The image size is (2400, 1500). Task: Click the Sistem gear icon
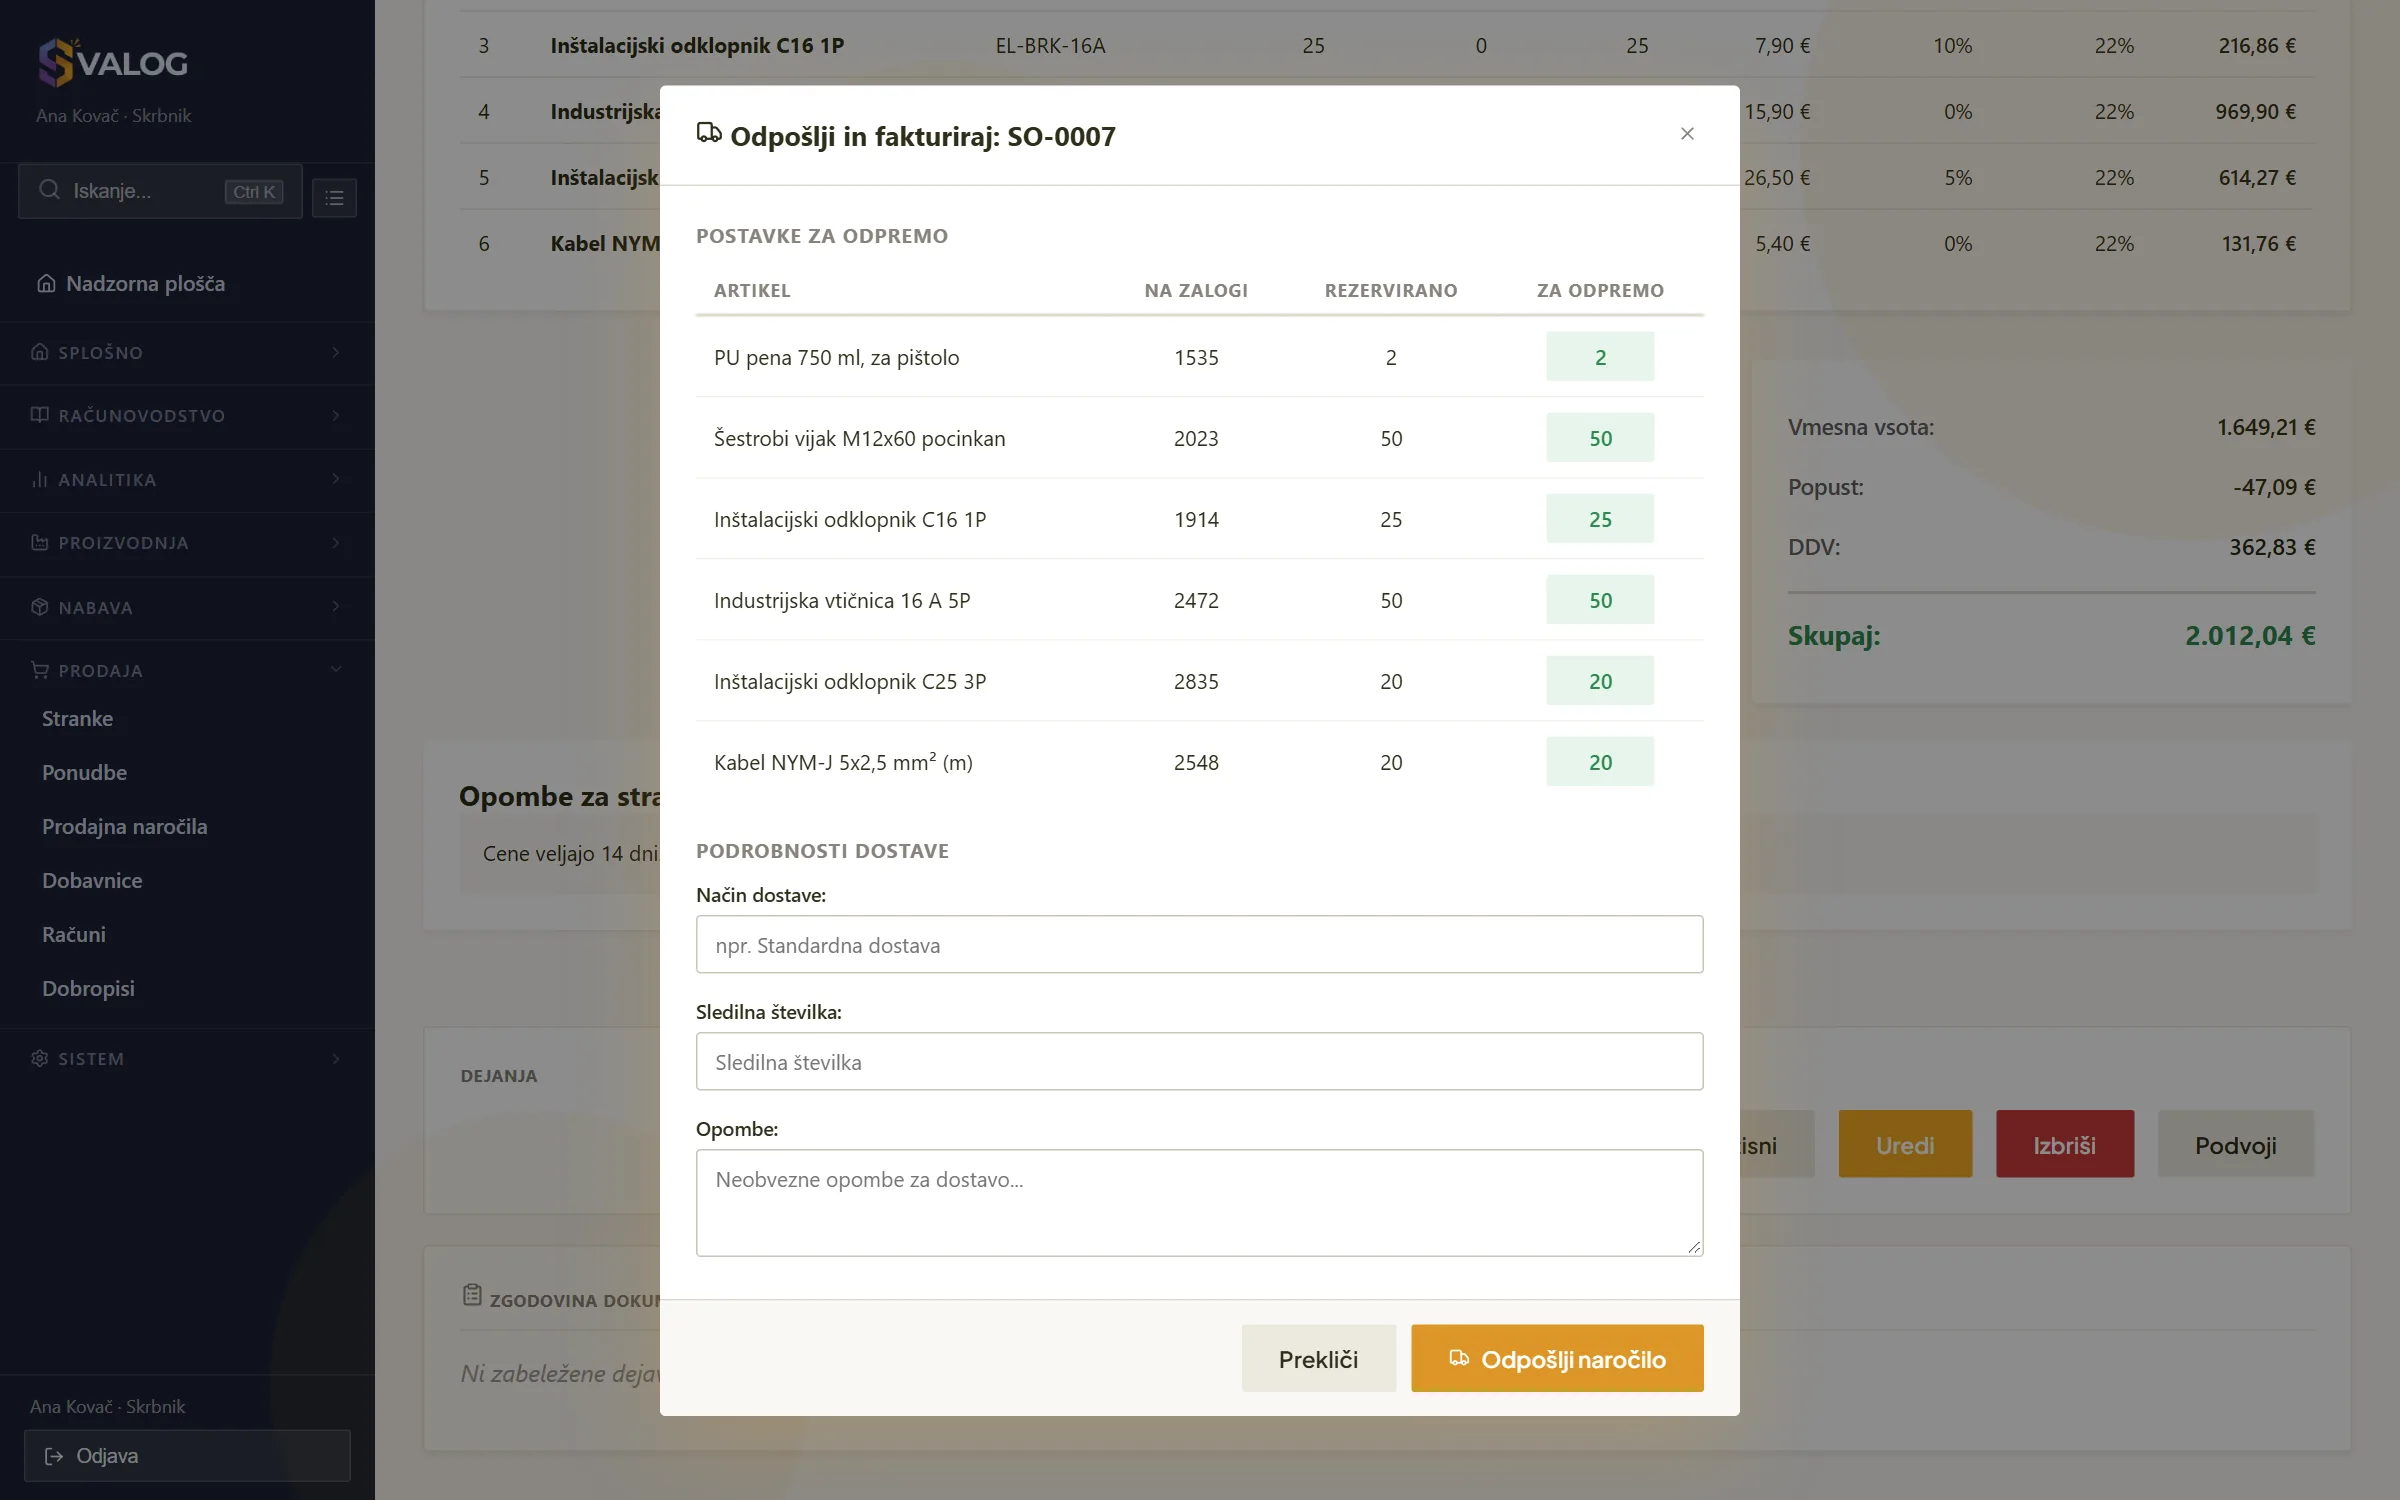click(x=40, y=1058)
